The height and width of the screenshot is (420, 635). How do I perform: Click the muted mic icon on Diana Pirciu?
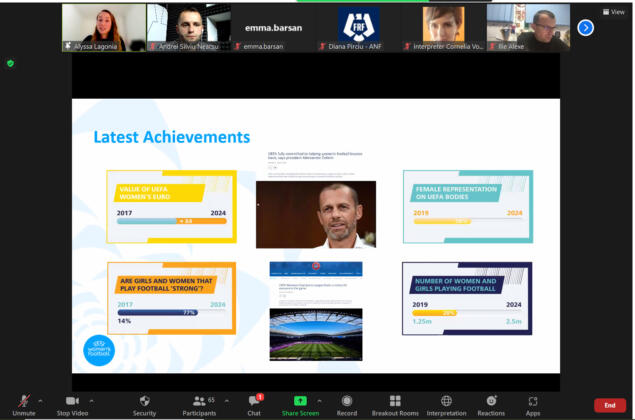click(x=322, y=47)
